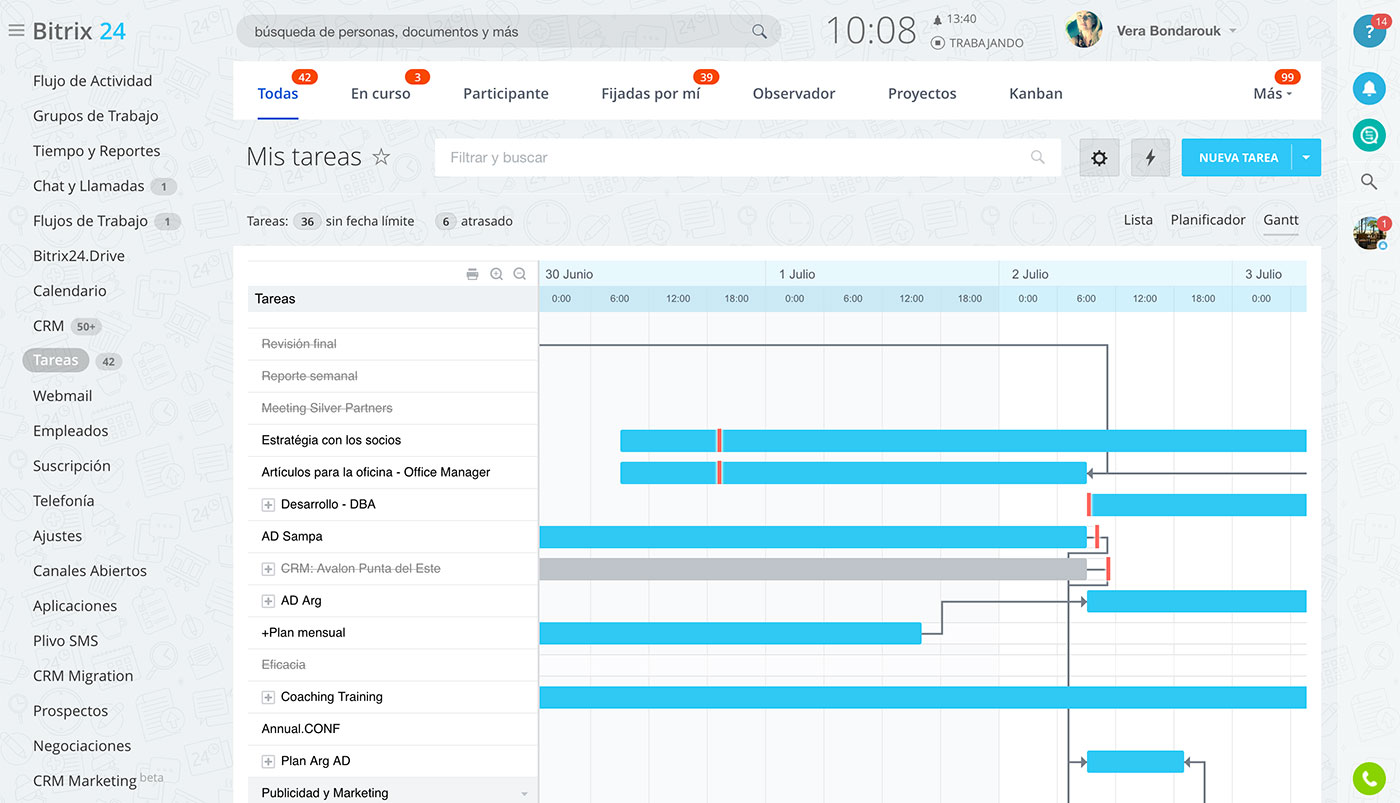Image resolution: width=1400 pixels, height=803 pixels.
Task: Open the help question mark icon
Action: coord(1368,33)
